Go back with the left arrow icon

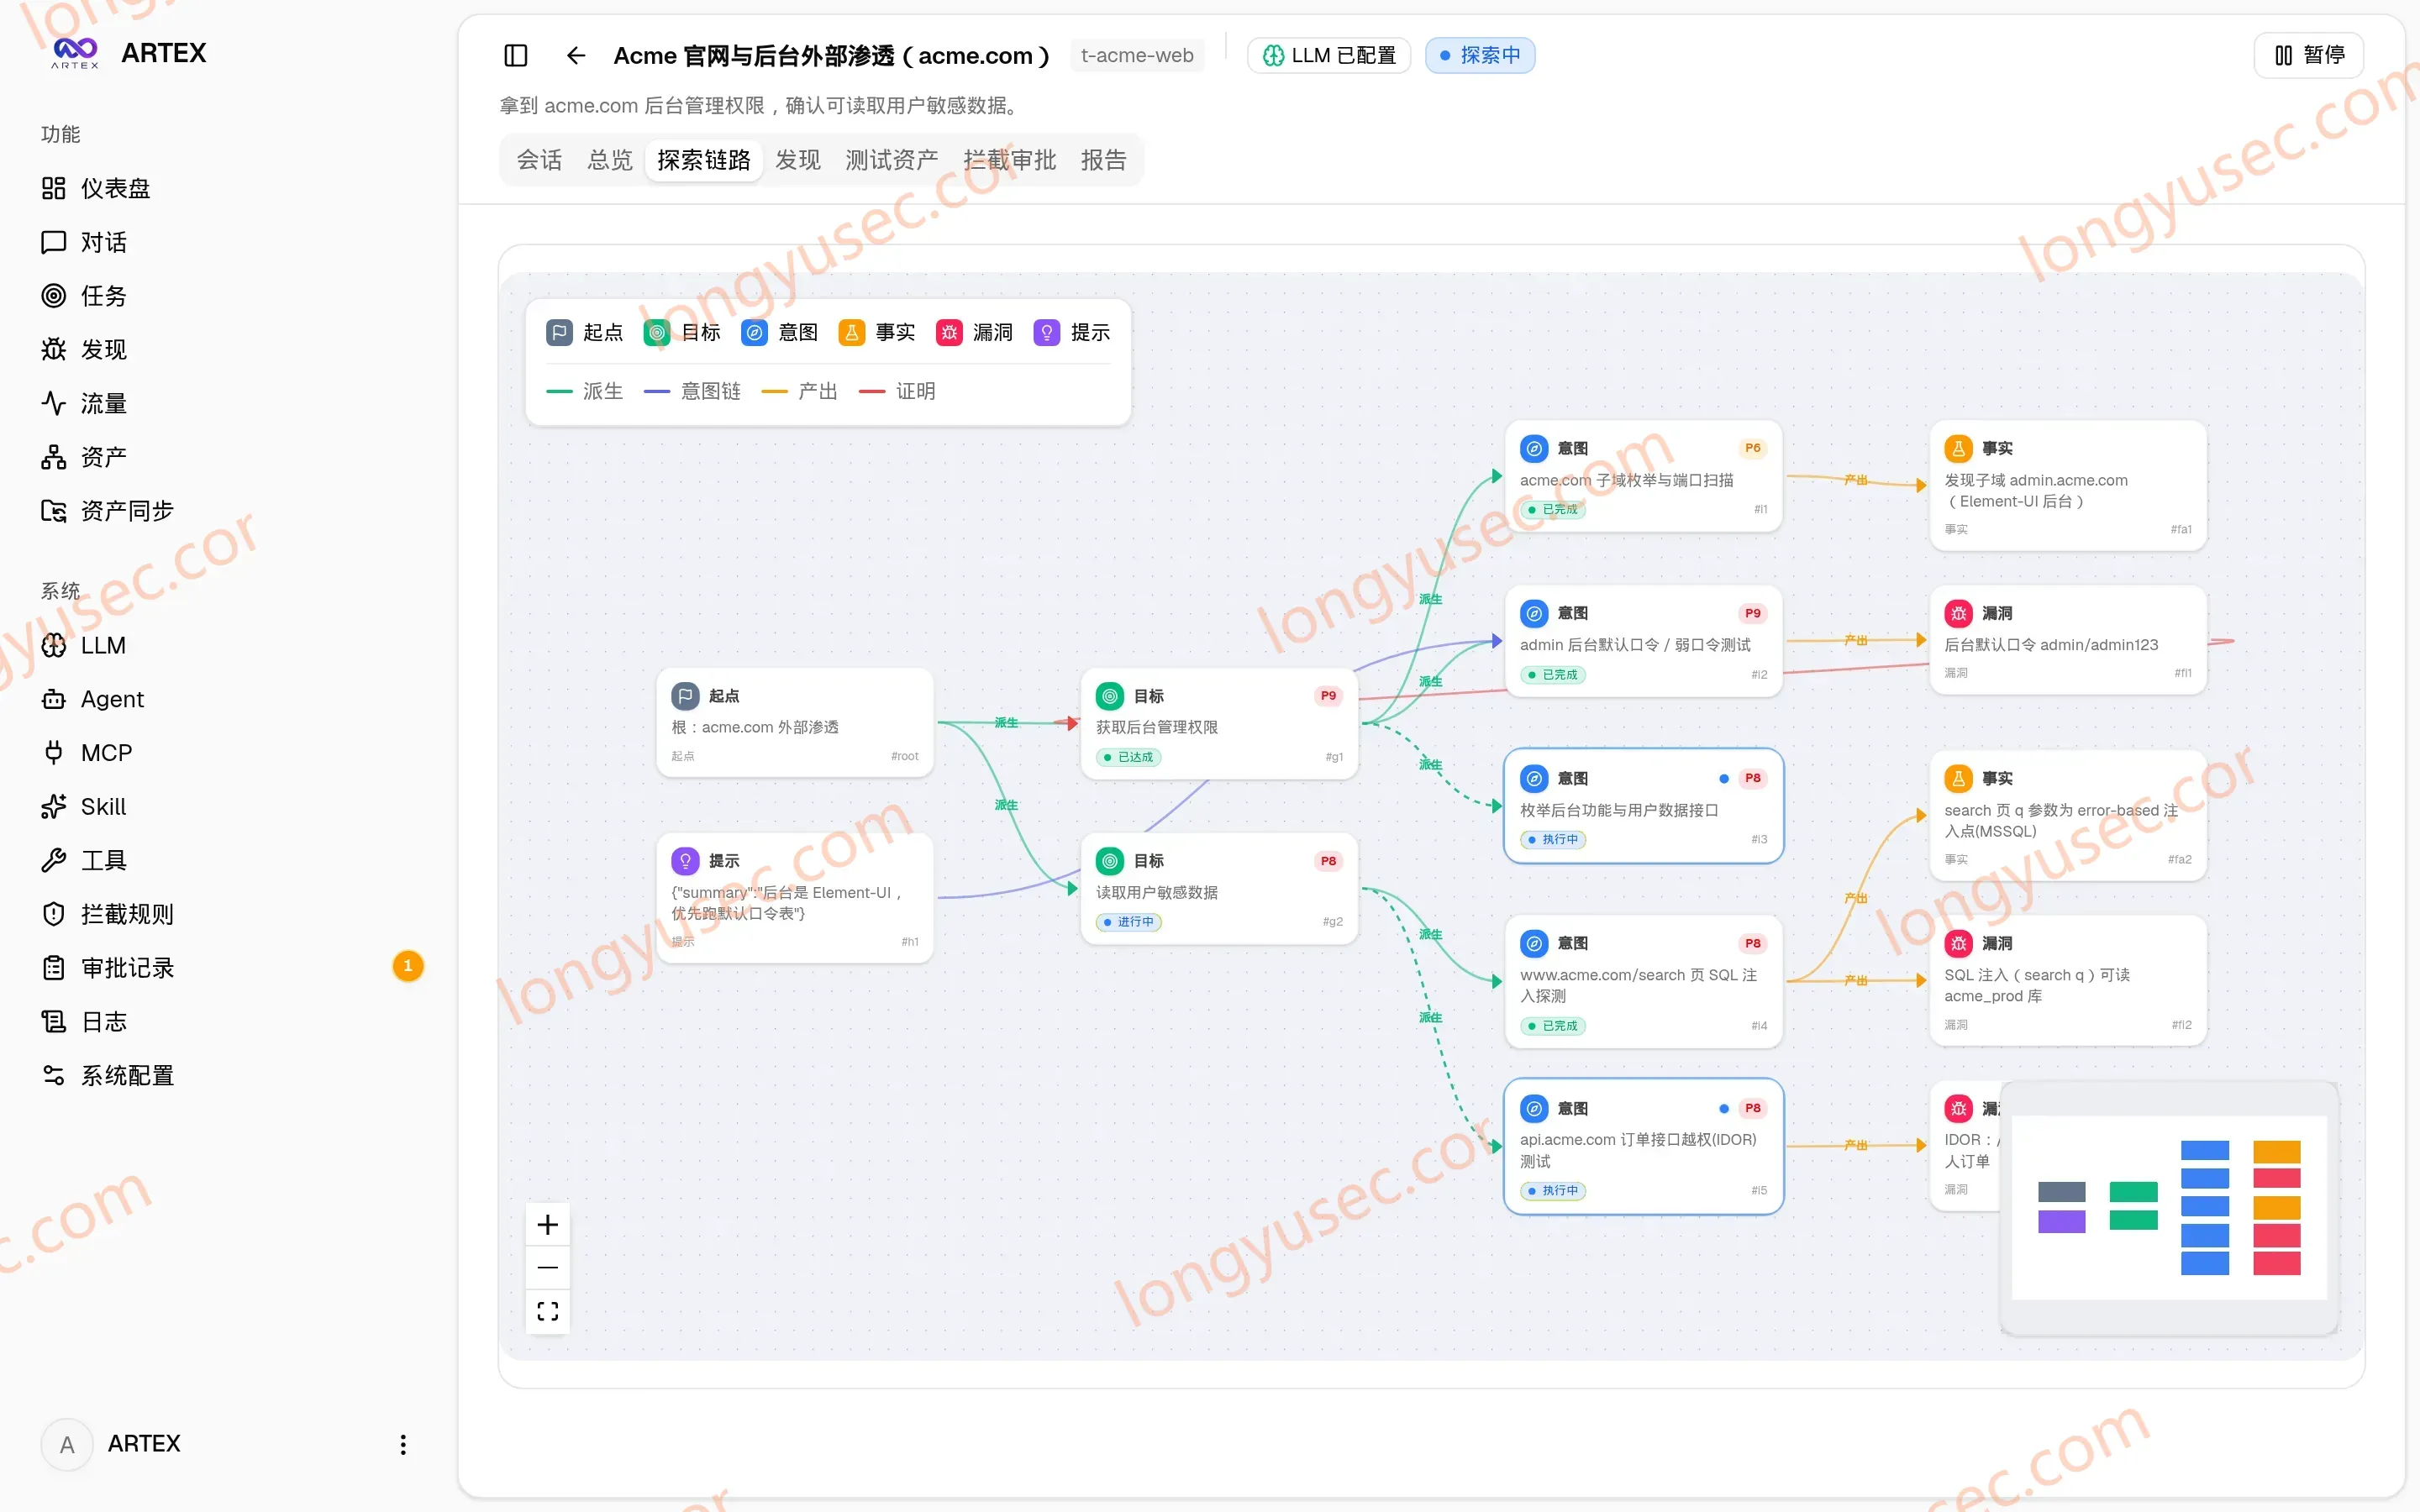click(x=576, y=55)
